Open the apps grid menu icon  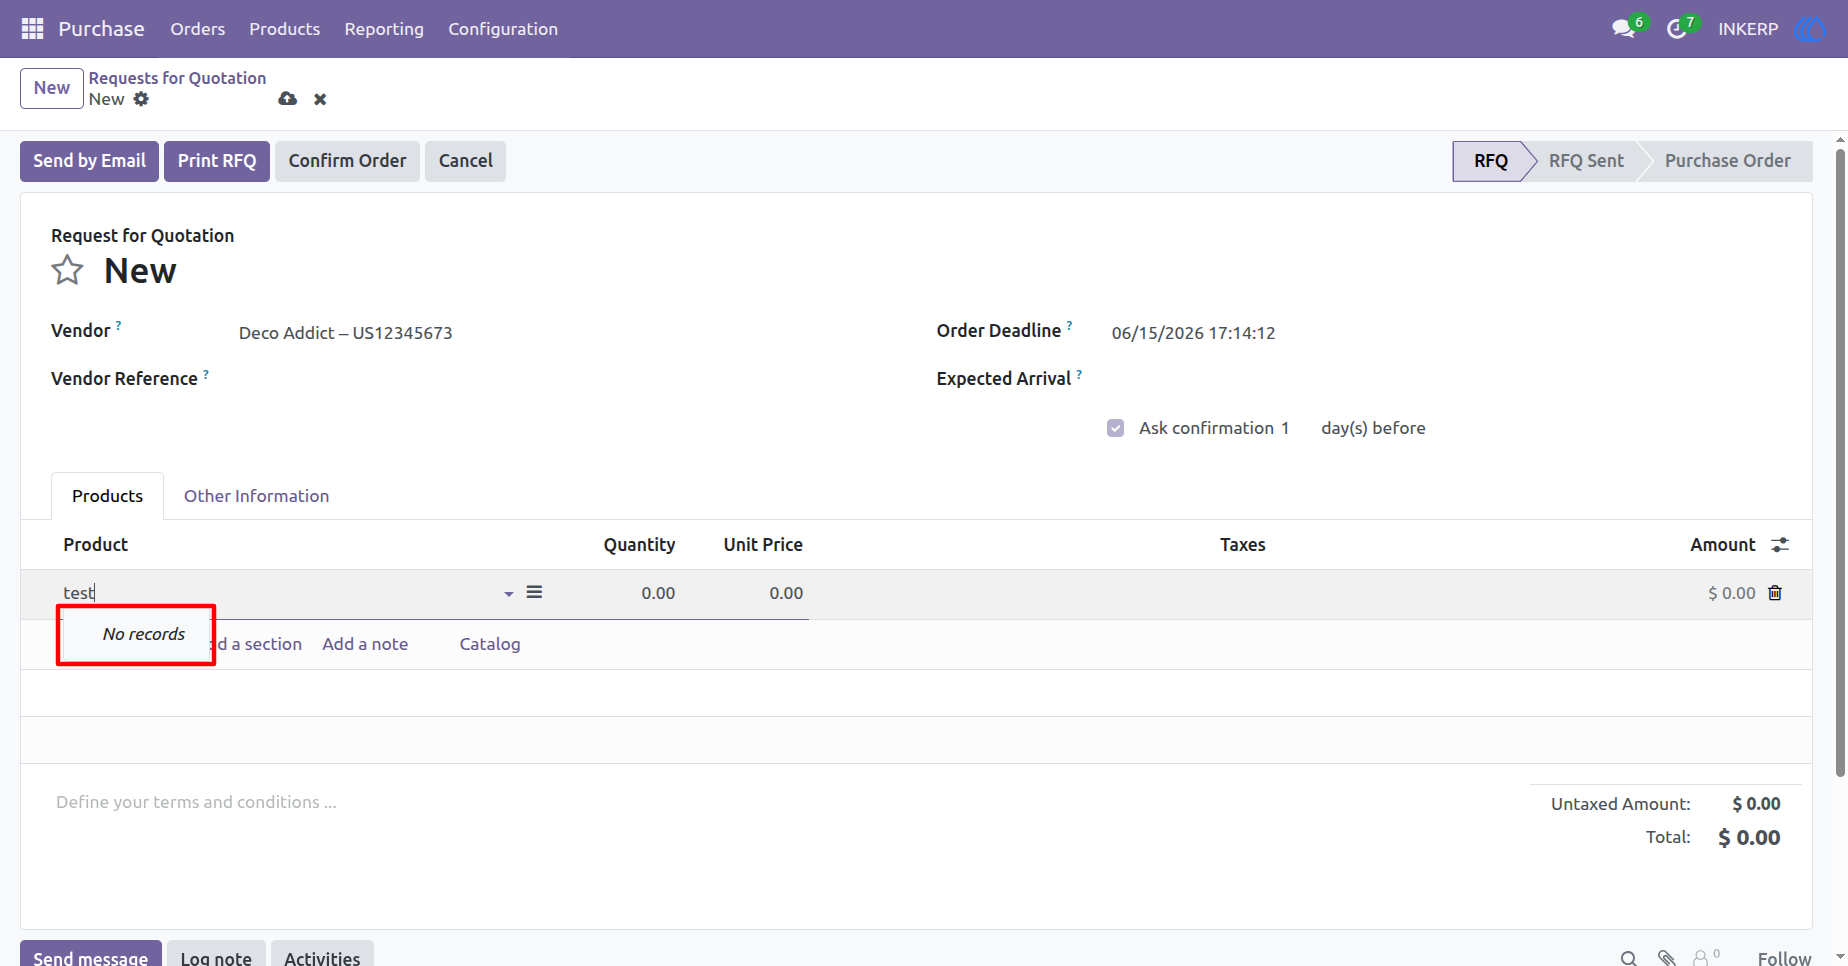click(x=32, y=29)
